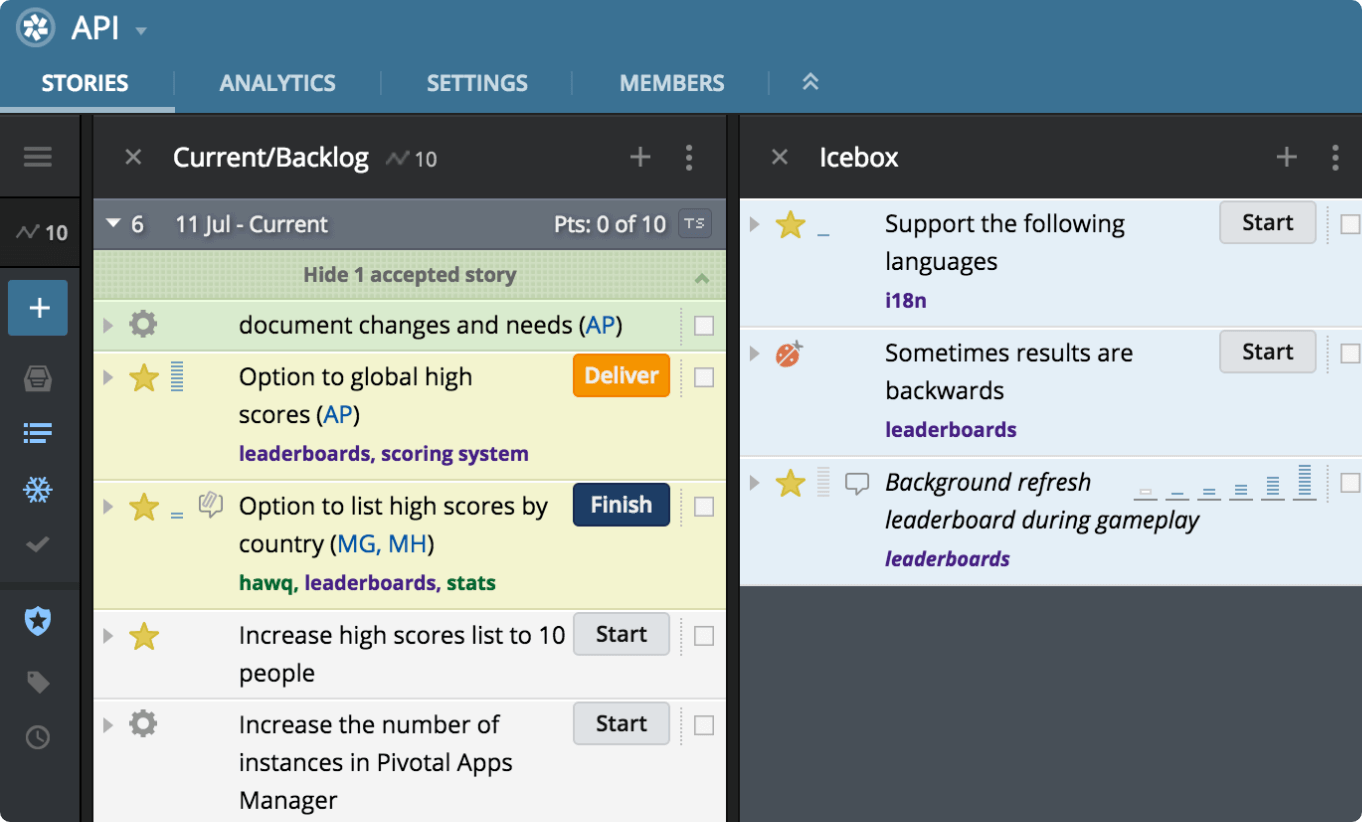Click the Current/Backlog velocity 10 badge

pos(412,159)
